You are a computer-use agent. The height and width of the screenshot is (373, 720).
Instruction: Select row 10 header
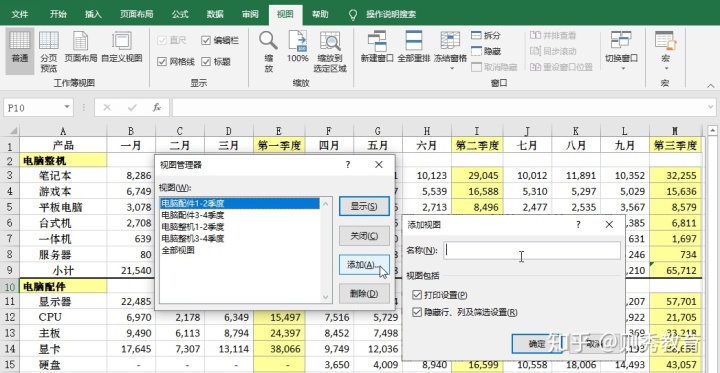[10, 287]
